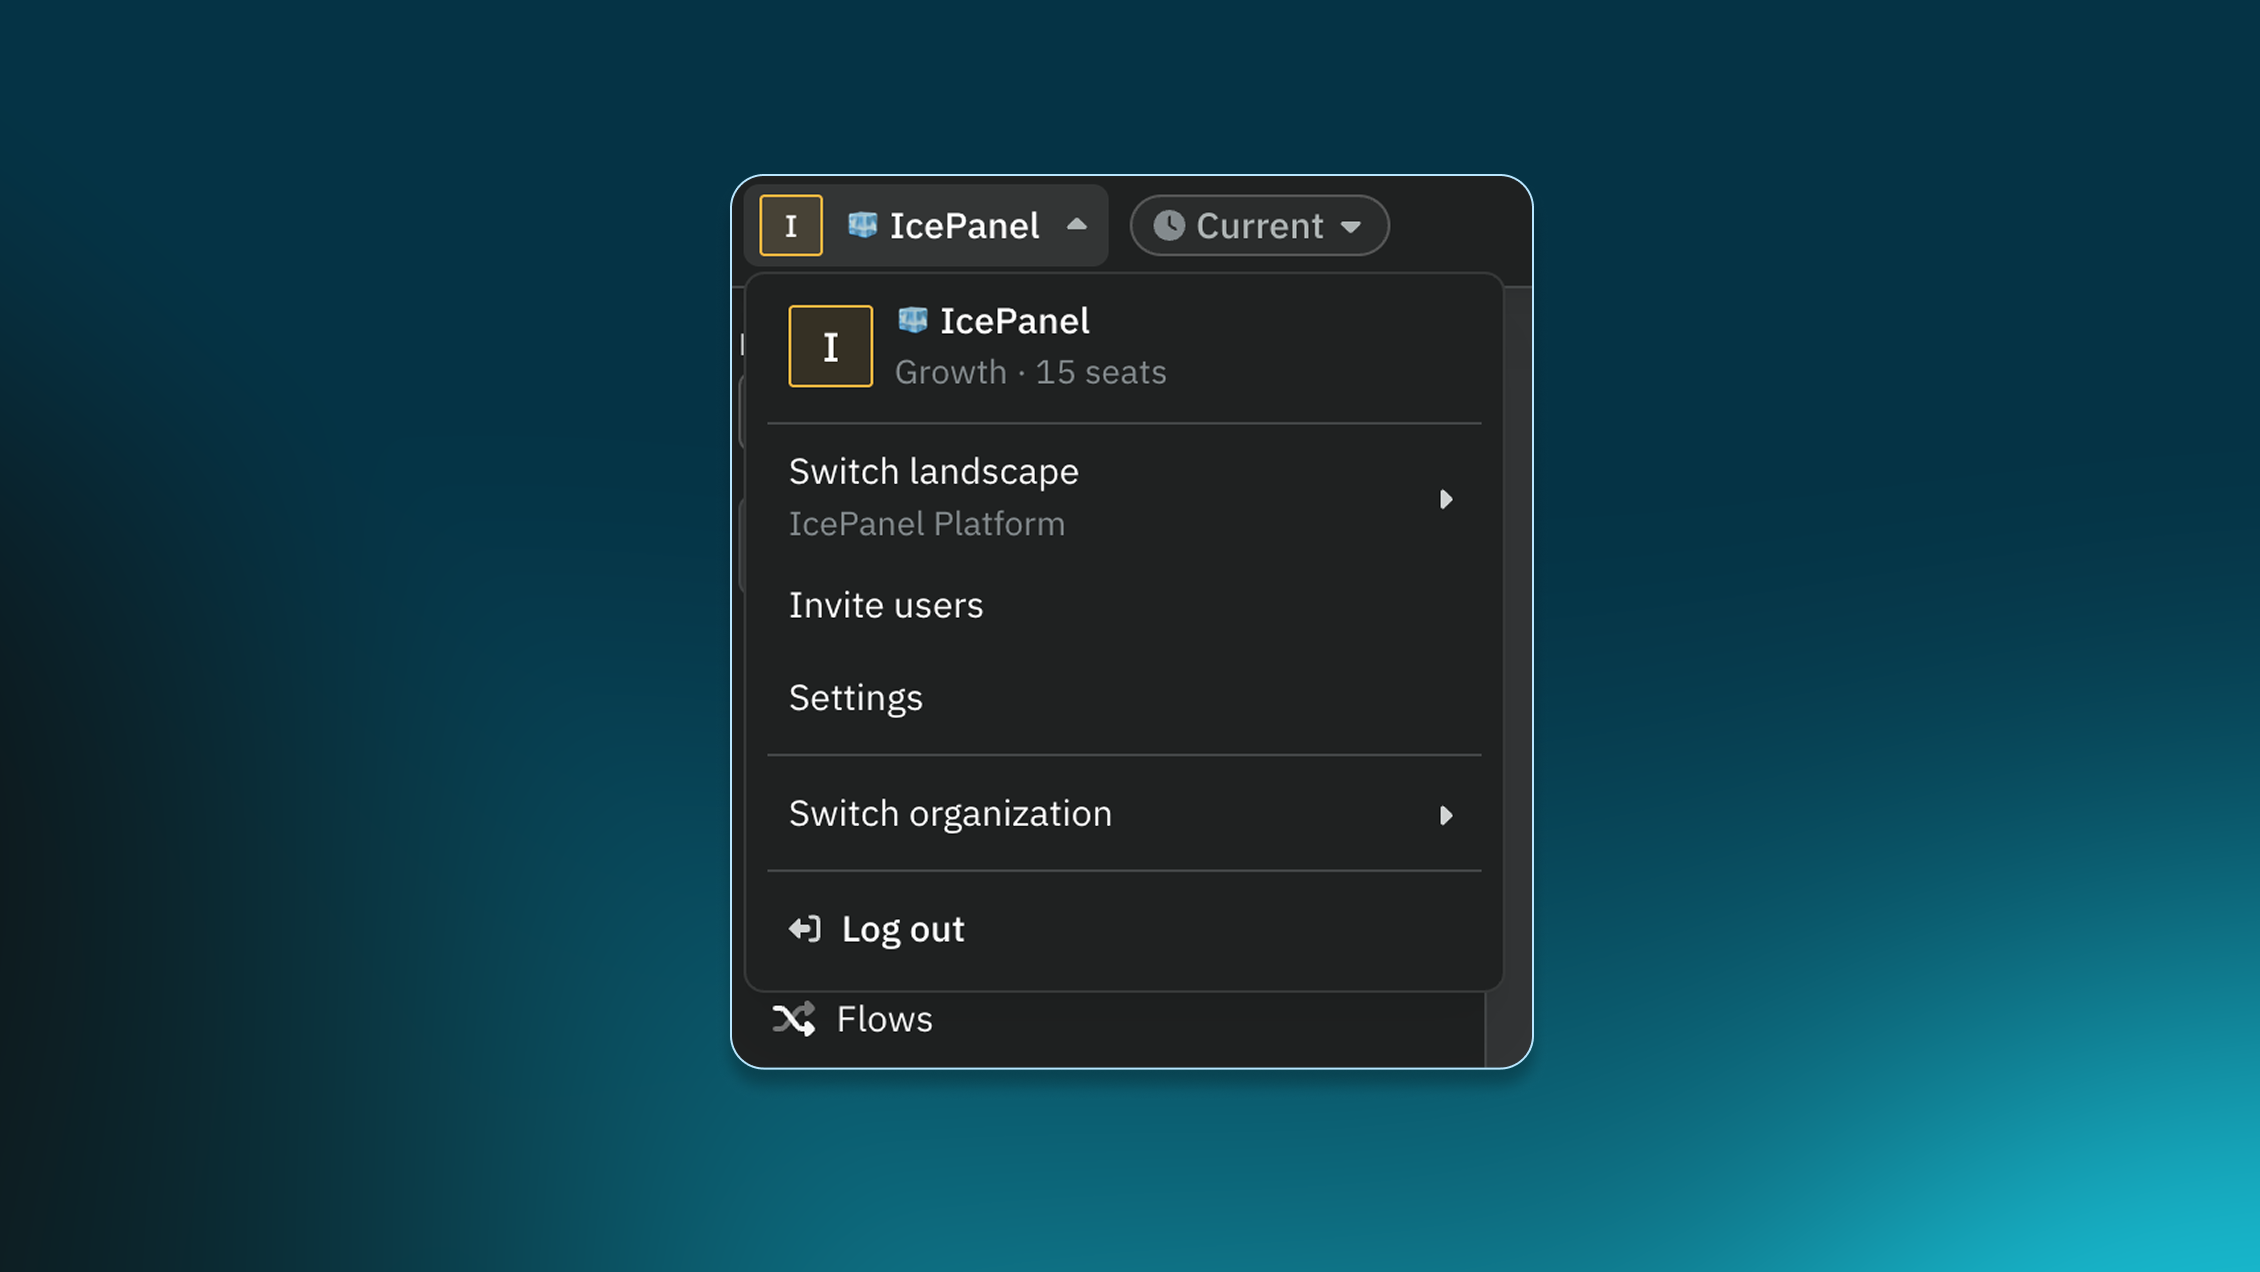This screenshot has height=1272, width=2260.
Task: Click the IcePanel Platform landscape name
Action: pos(927,523)
